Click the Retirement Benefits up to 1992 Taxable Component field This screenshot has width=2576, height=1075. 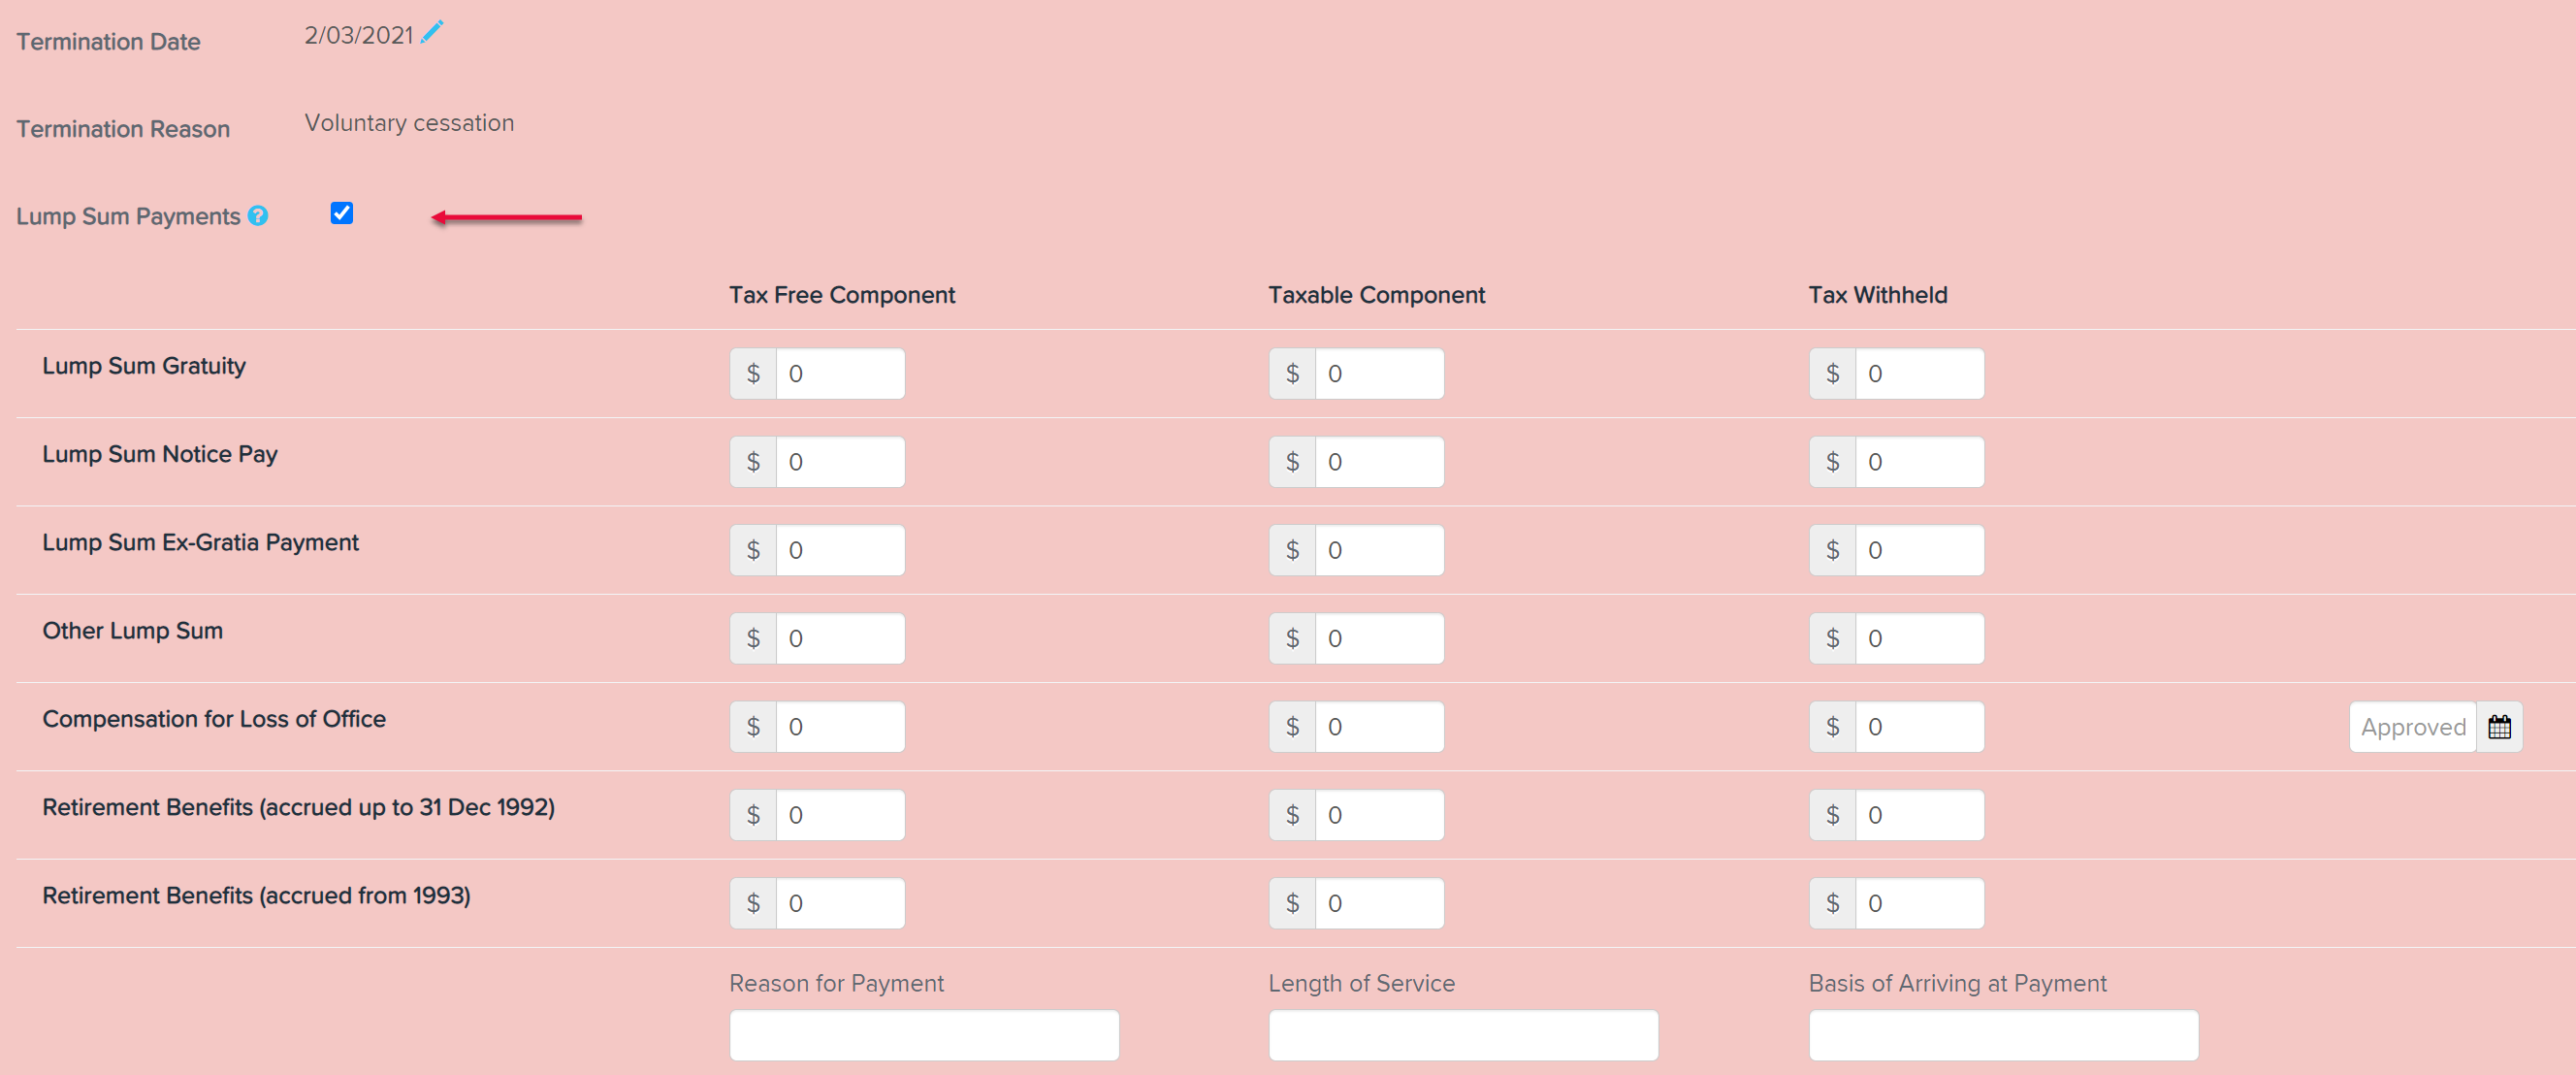pyautogui.click(x=1379, y=815)
